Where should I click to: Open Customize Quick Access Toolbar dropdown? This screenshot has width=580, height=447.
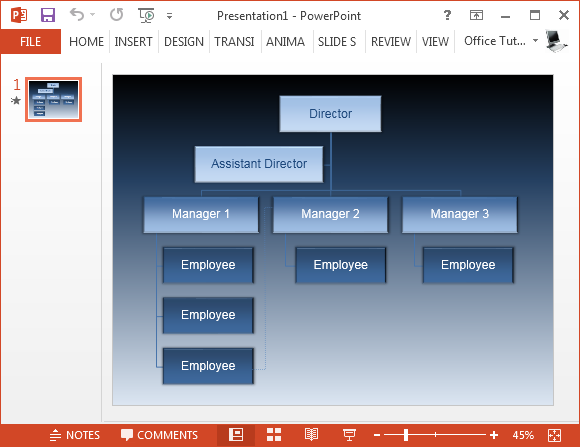click(x=169, y=16)
